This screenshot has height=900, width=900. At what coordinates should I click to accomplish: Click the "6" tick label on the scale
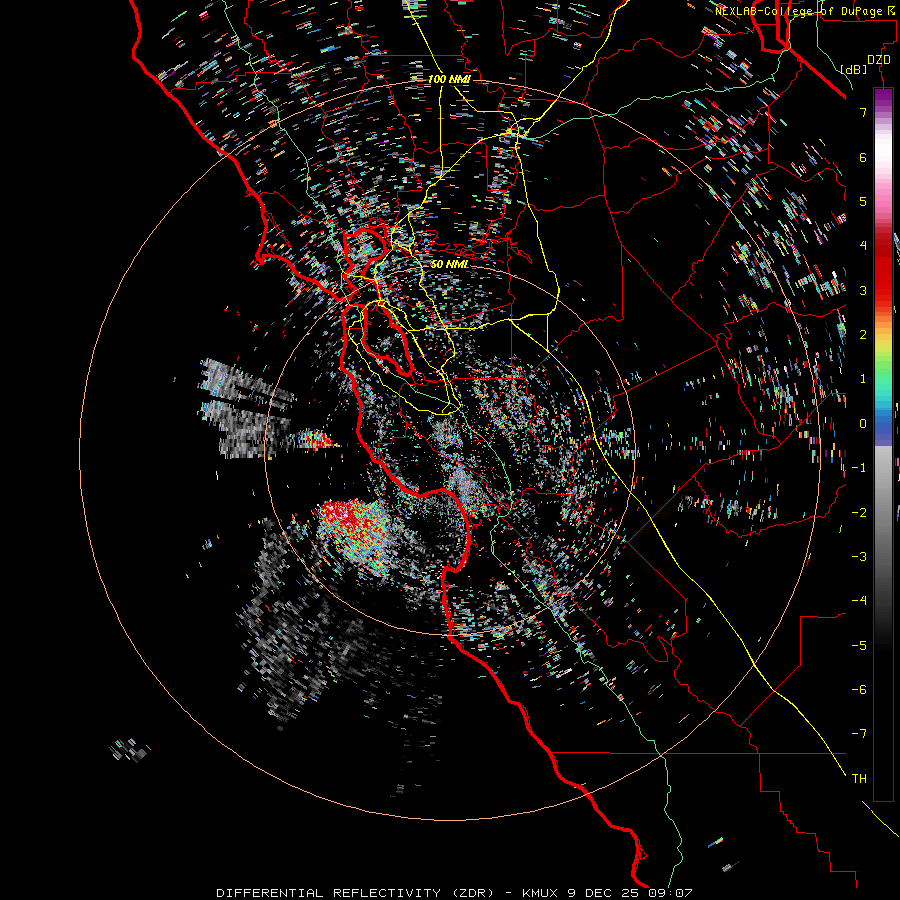(x=863, y=157)
